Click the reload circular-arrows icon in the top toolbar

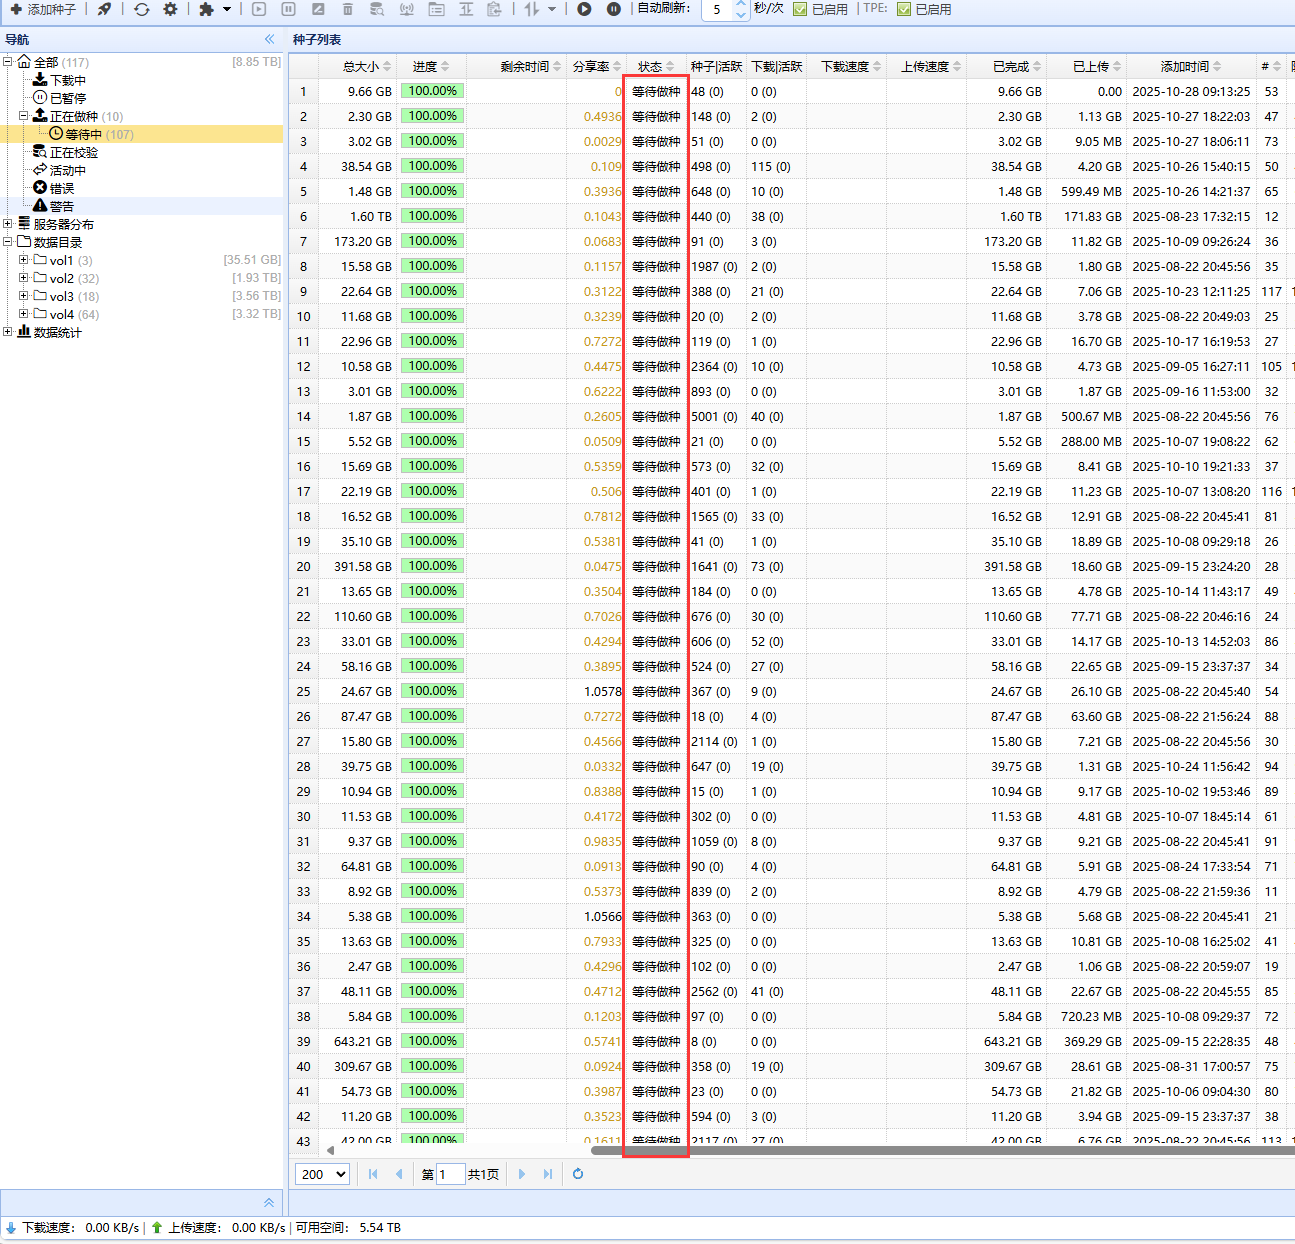[141, 9]
